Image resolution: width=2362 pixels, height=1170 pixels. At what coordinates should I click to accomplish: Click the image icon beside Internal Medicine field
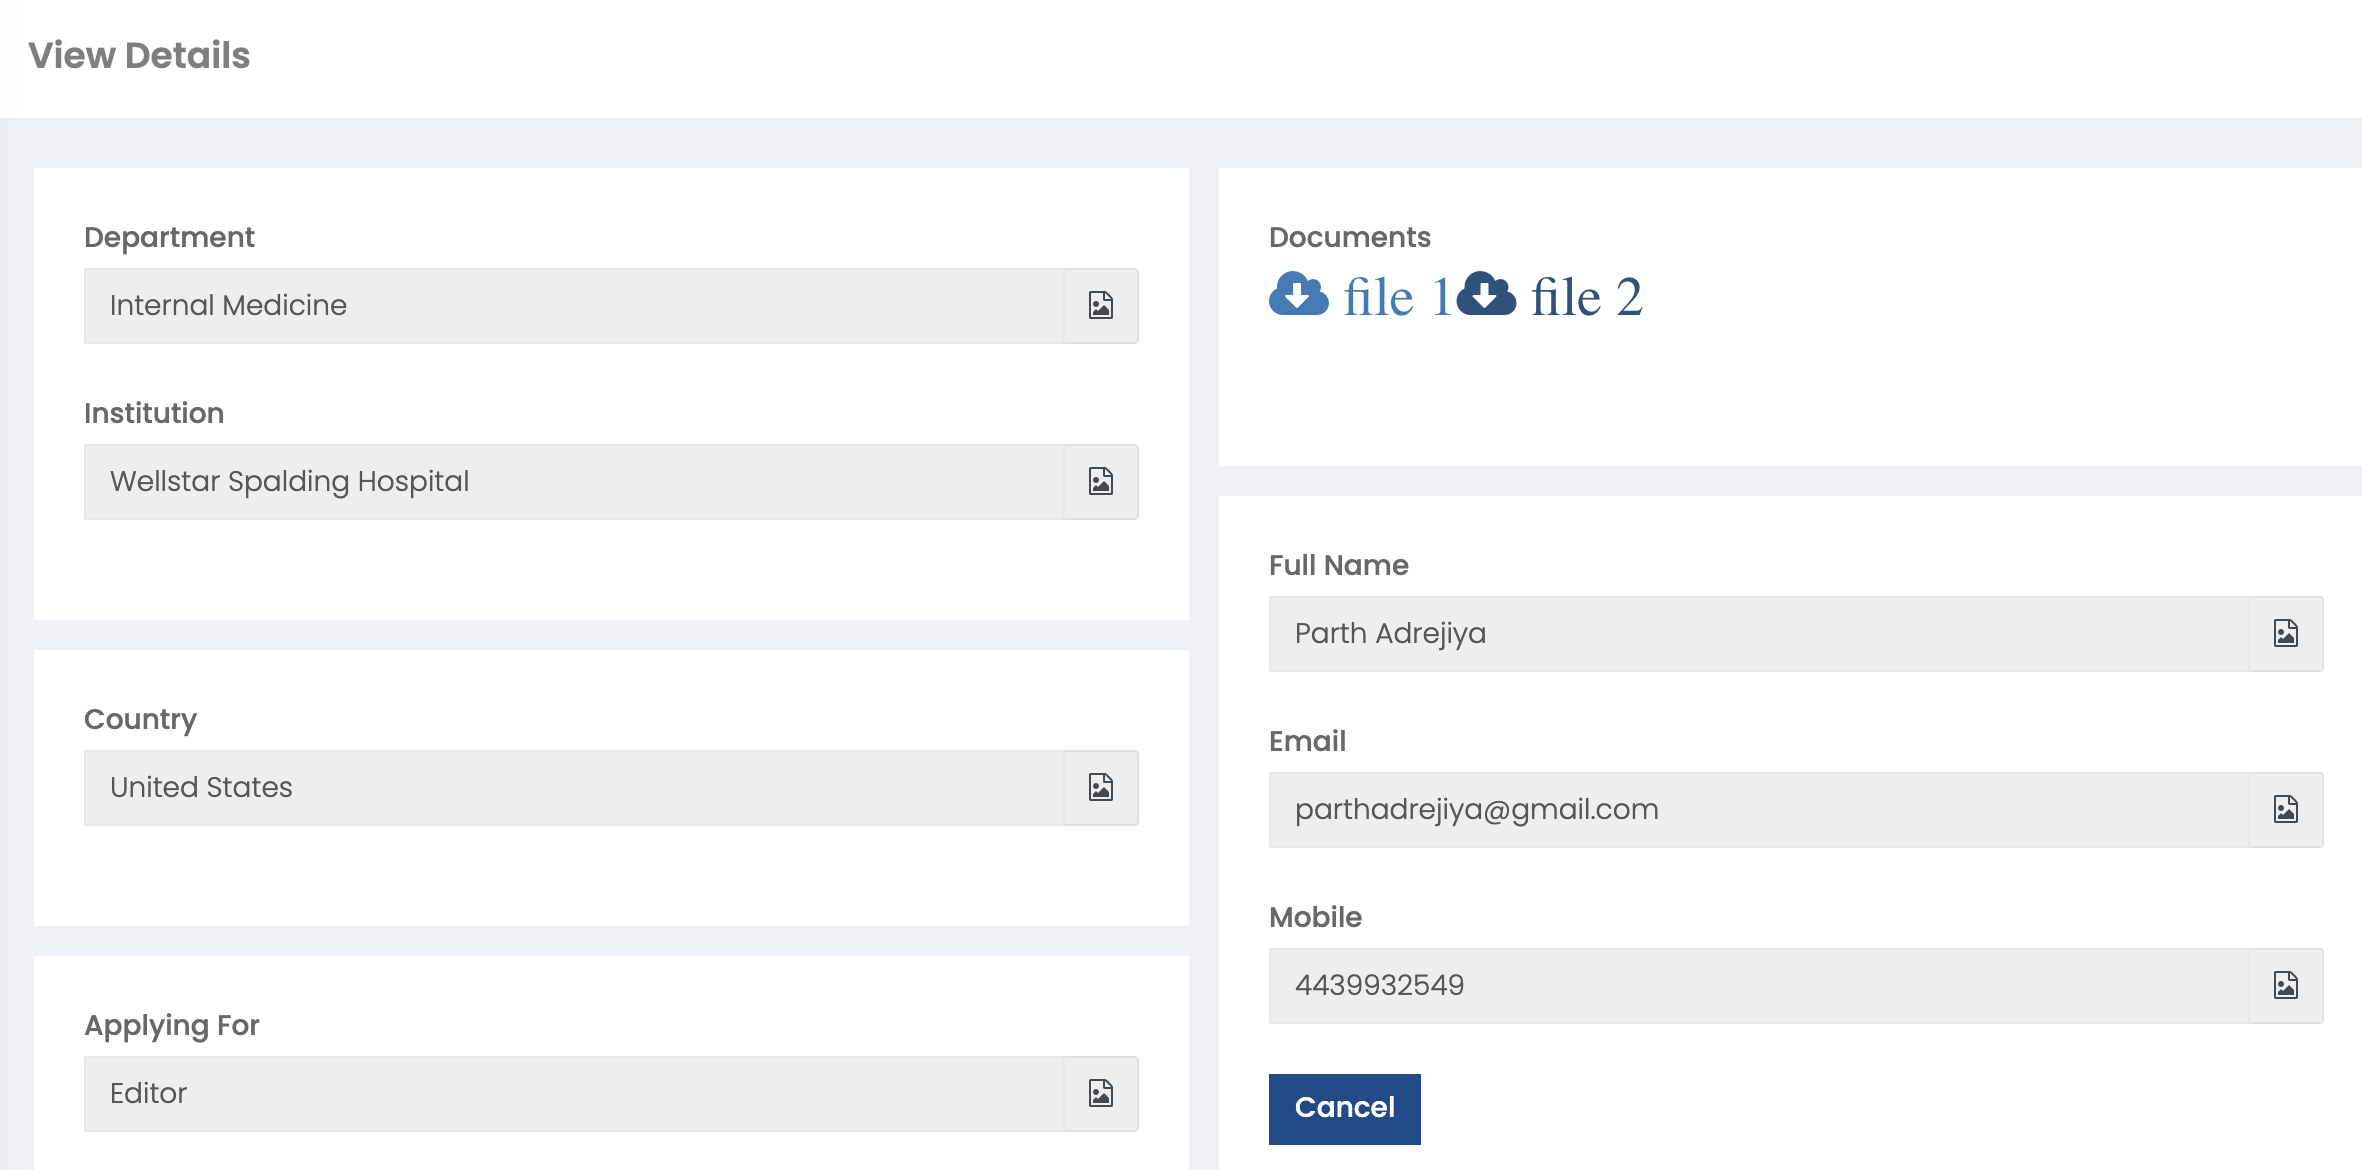pos(1100,306)
